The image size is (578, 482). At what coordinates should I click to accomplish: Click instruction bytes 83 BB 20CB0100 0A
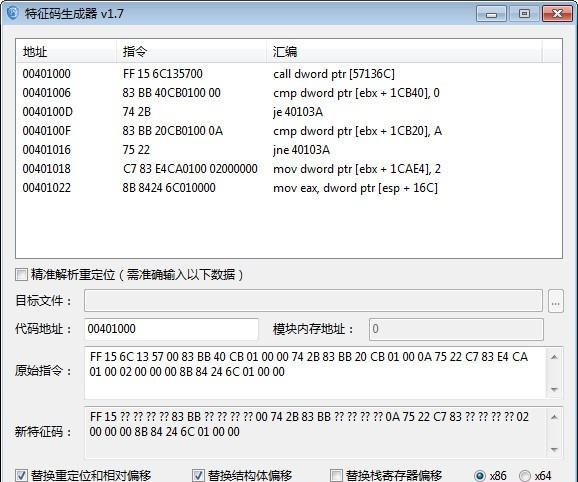click(173, 131)
